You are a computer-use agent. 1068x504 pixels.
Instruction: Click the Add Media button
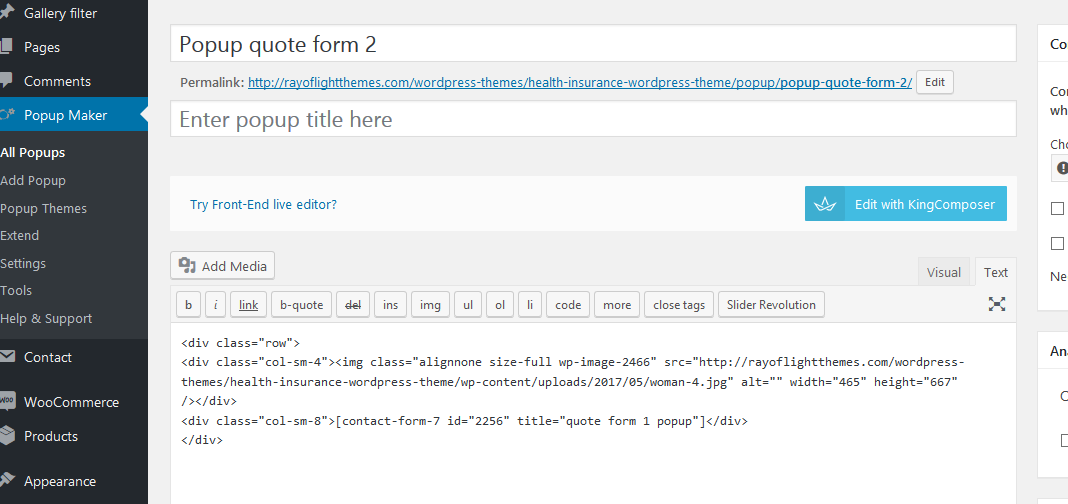(x=222, y=266)
